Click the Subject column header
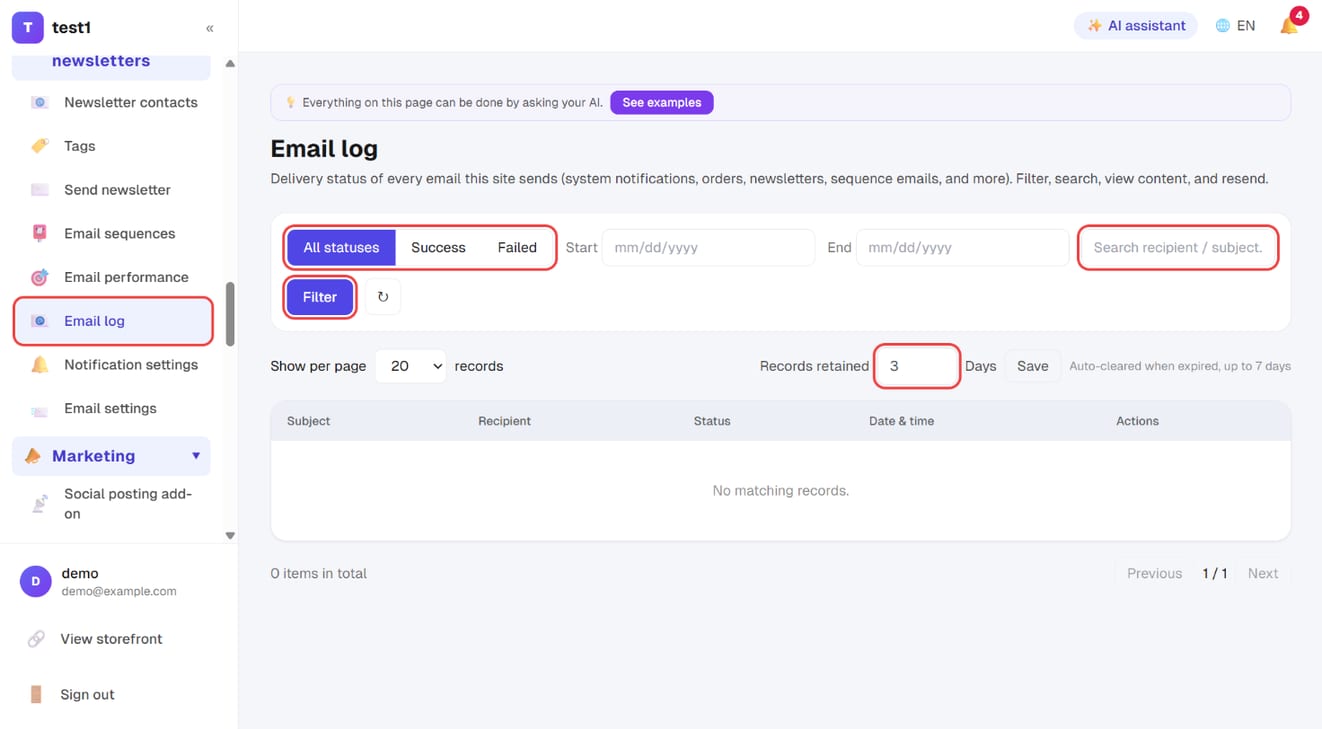 [308, 421]
